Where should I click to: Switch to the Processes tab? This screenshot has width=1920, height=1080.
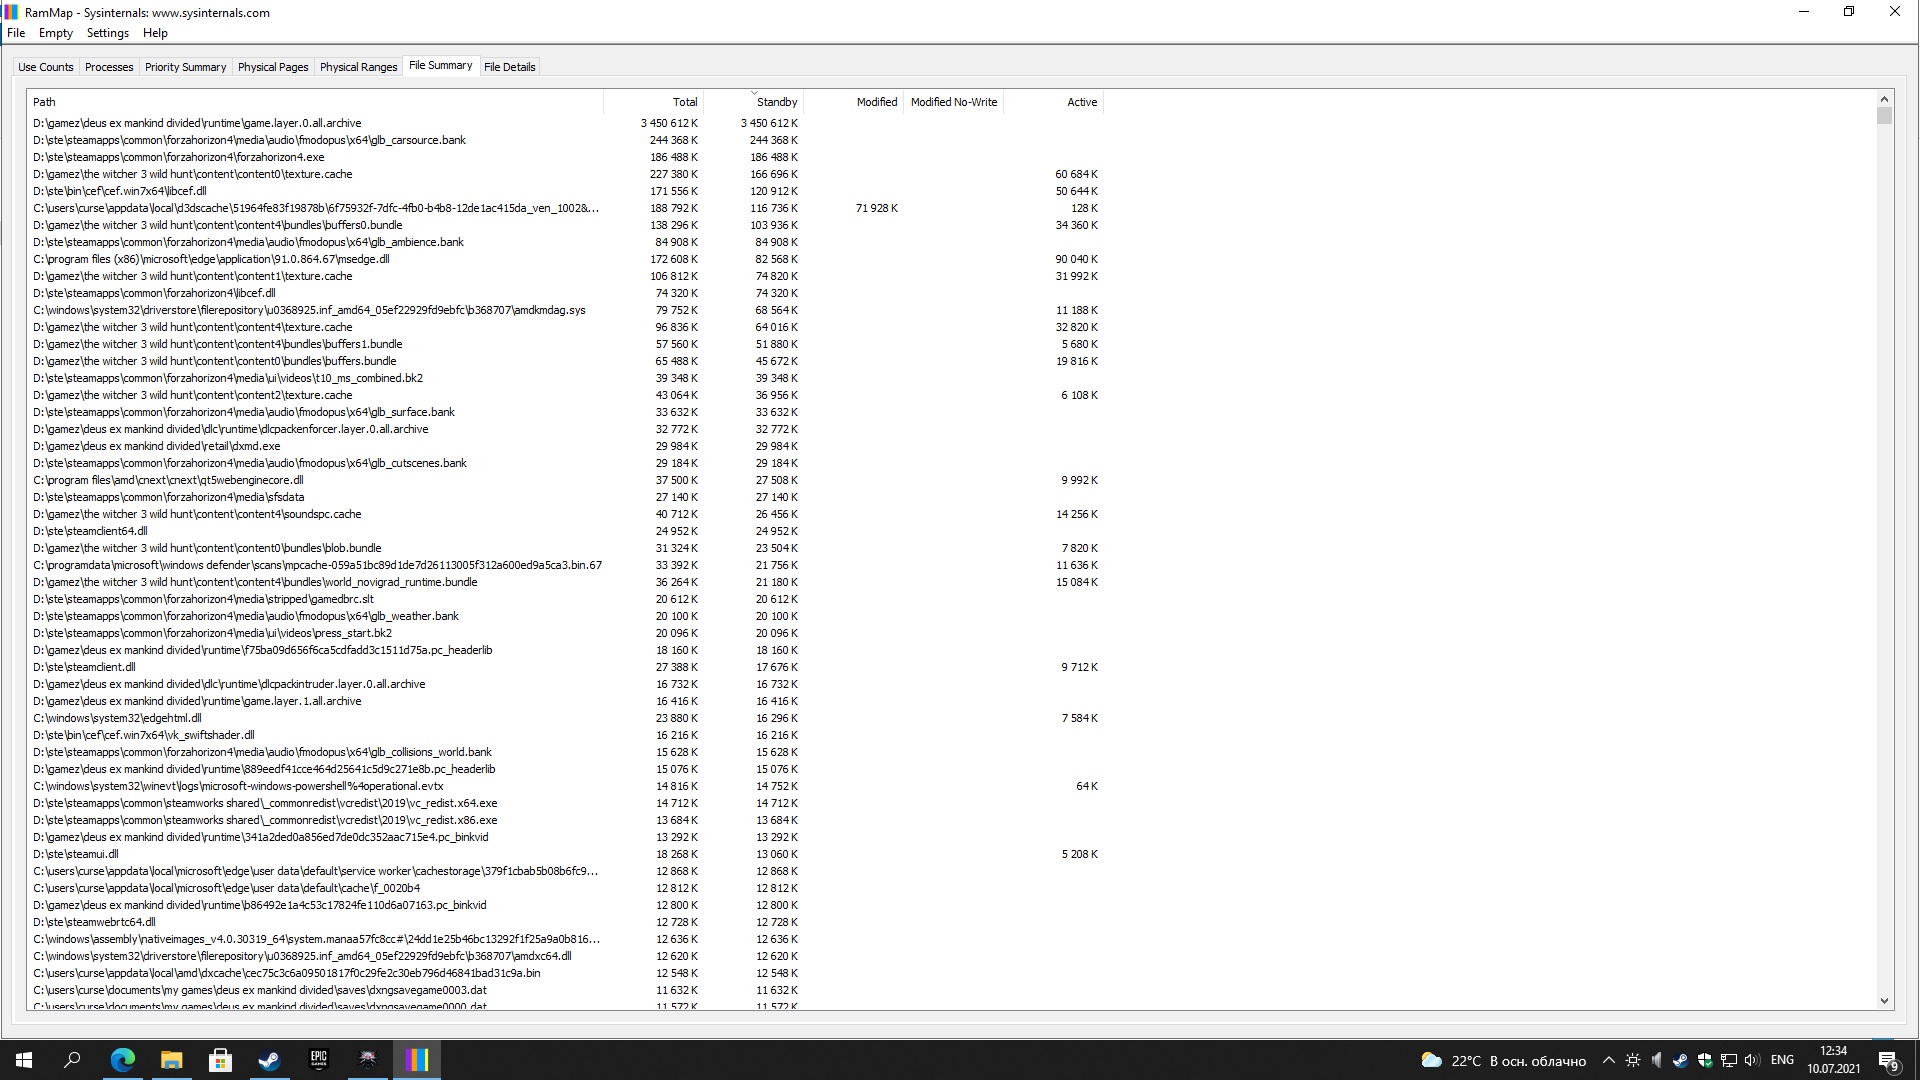109,67
